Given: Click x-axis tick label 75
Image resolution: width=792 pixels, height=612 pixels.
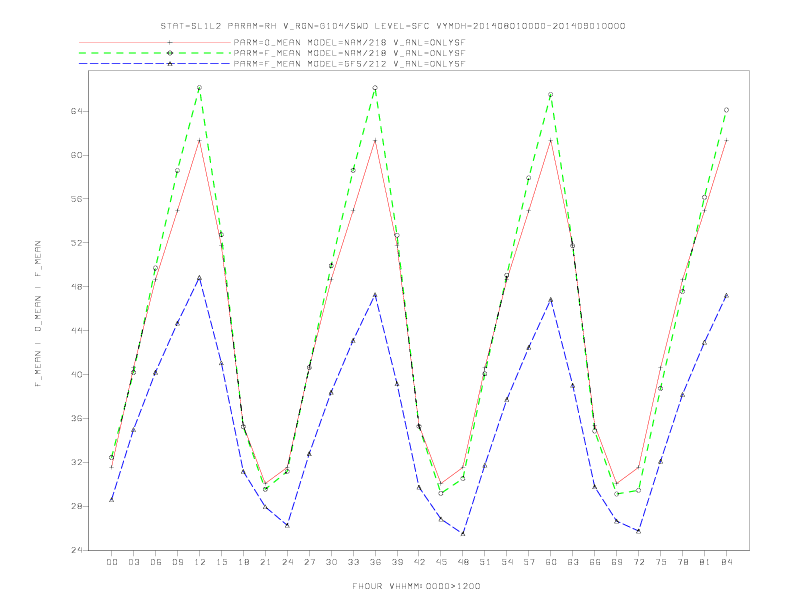Looking at the screenshot, I should click(x=661, y=562).
